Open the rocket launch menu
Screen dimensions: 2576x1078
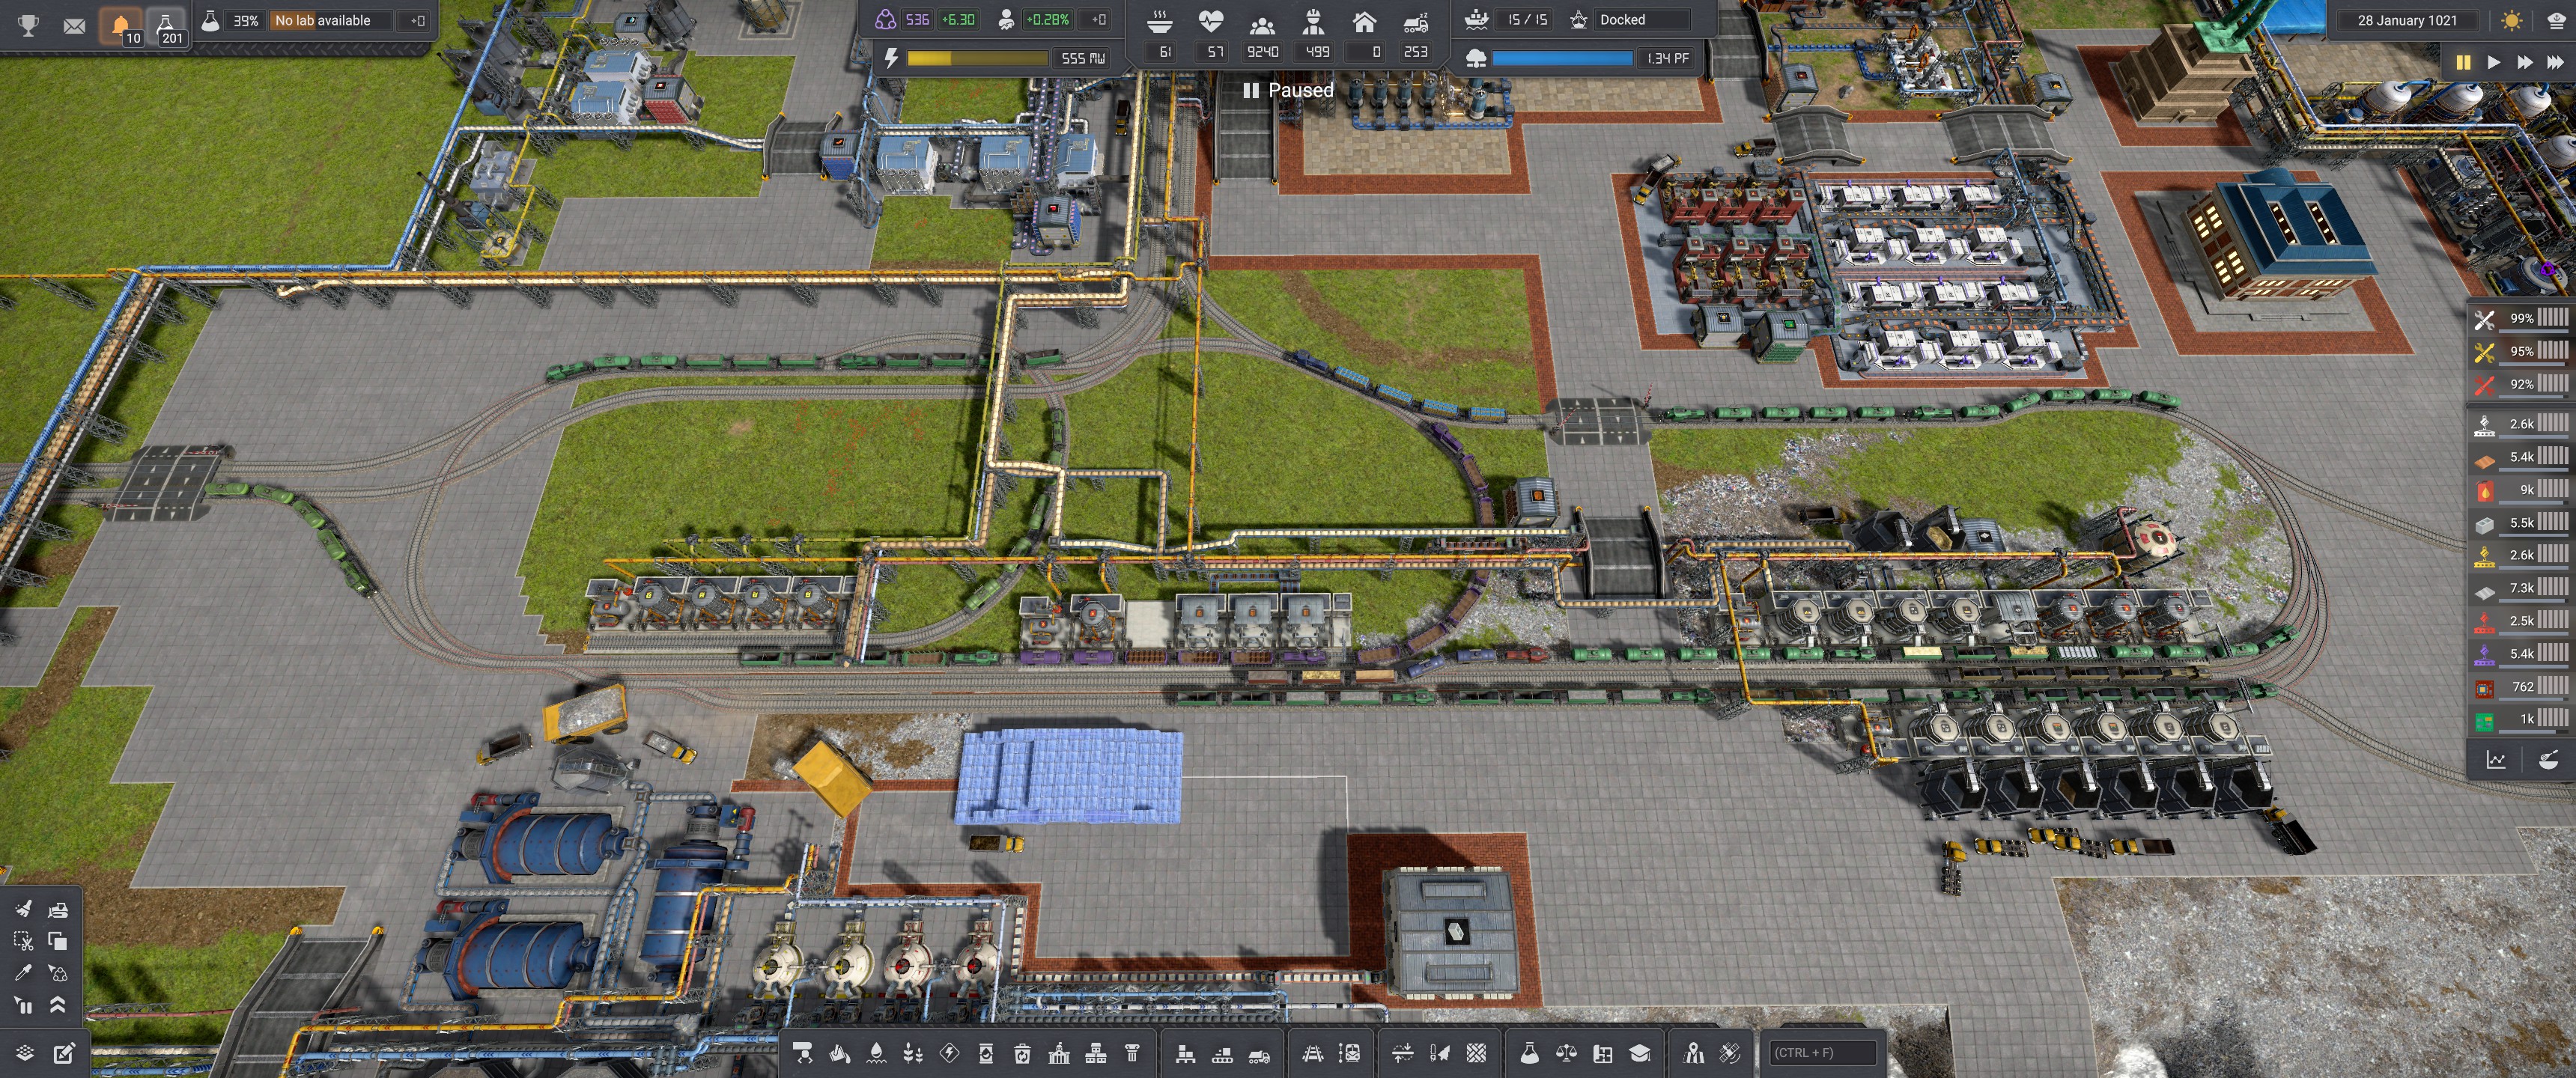1440,1052
